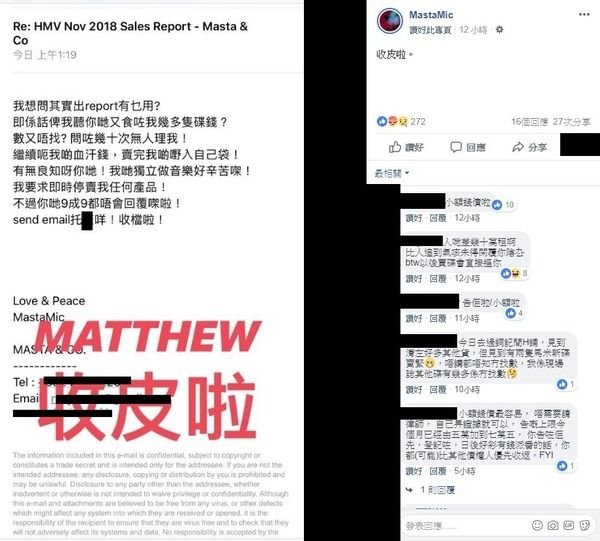Screen dimensions: 600x541
Task: Click the post privacy gear icon
Action: 499,29
